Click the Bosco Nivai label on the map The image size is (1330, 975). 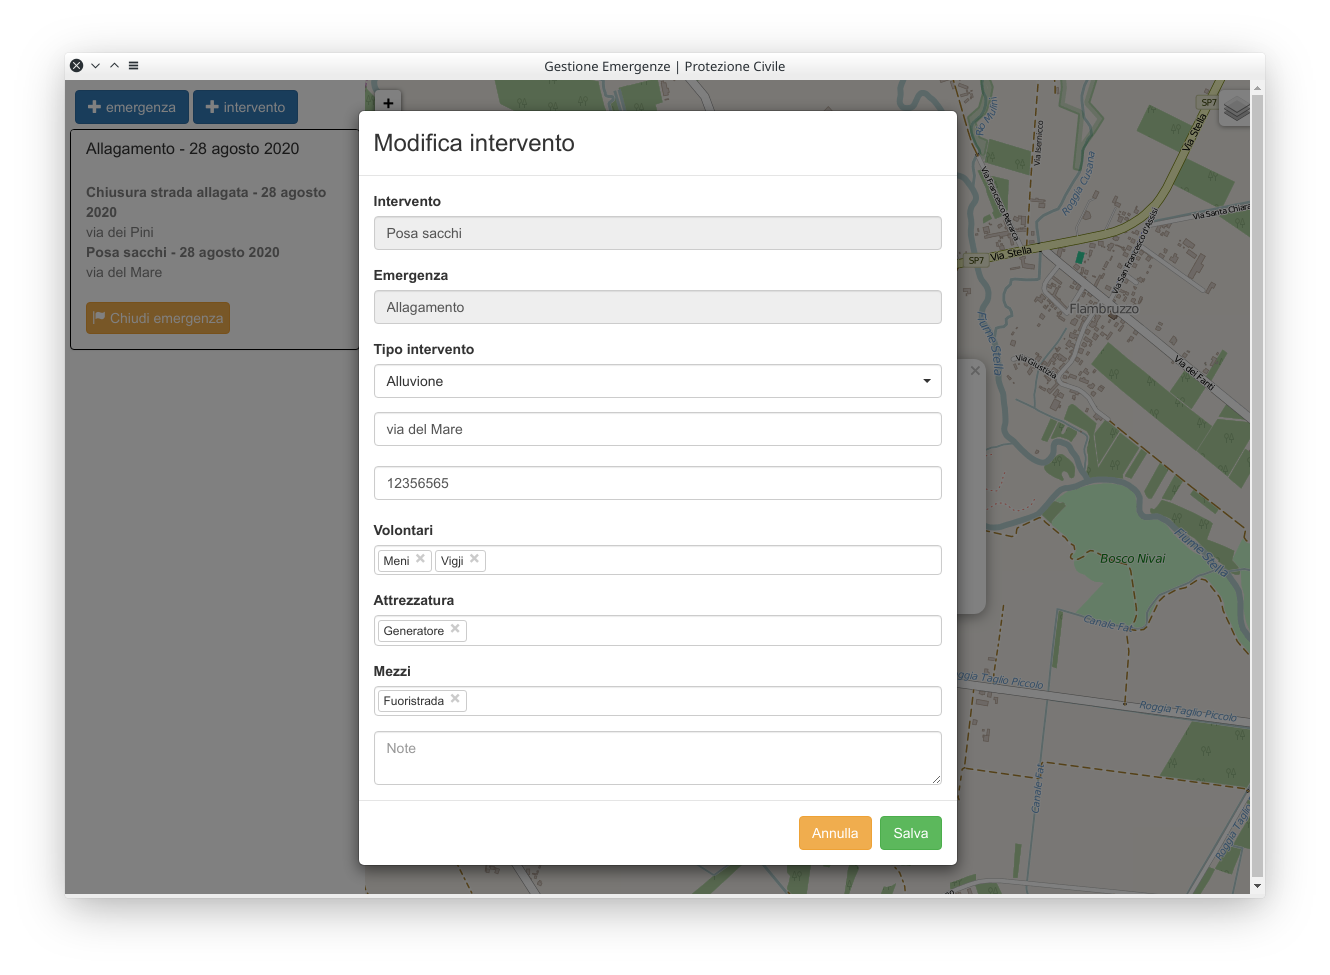tap(1132, 558)
